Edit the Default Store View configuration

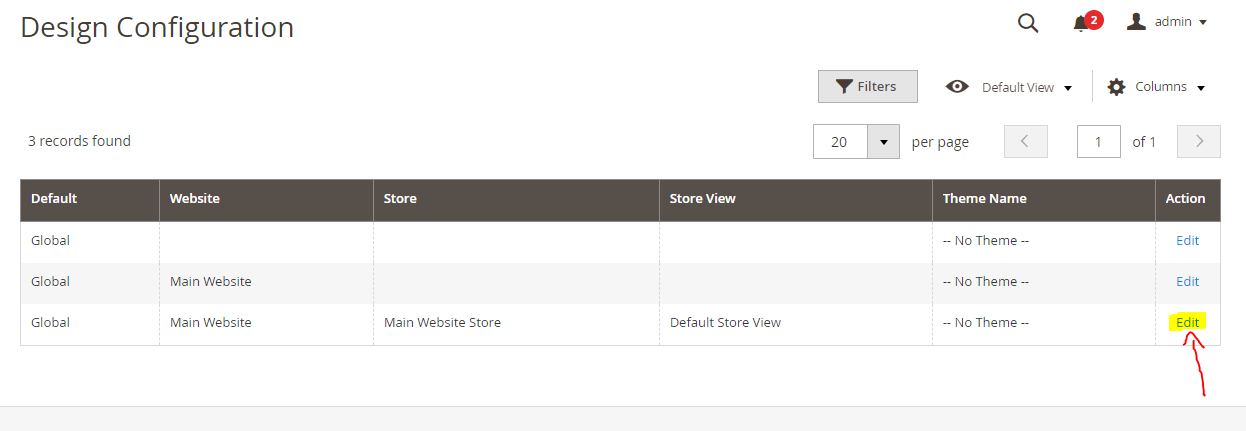1187,323
